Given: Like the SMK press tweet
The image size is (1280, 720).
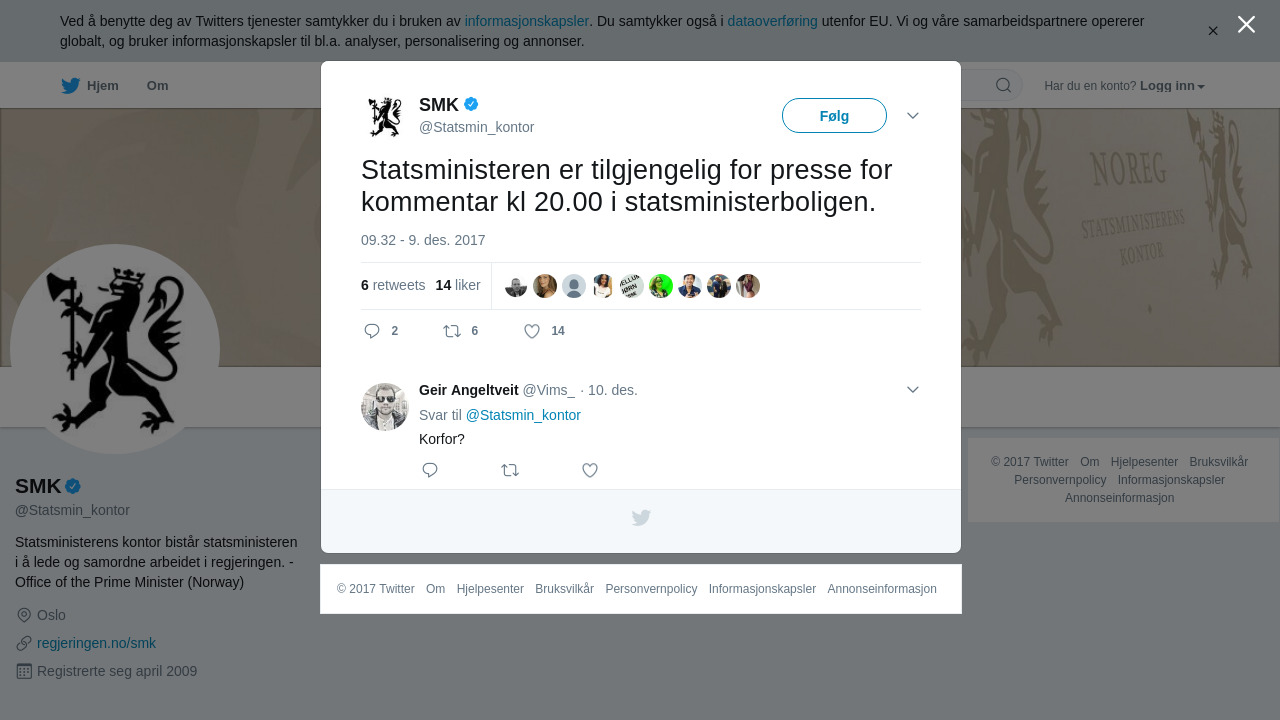Looking at the screenshot, I should 544,331.
